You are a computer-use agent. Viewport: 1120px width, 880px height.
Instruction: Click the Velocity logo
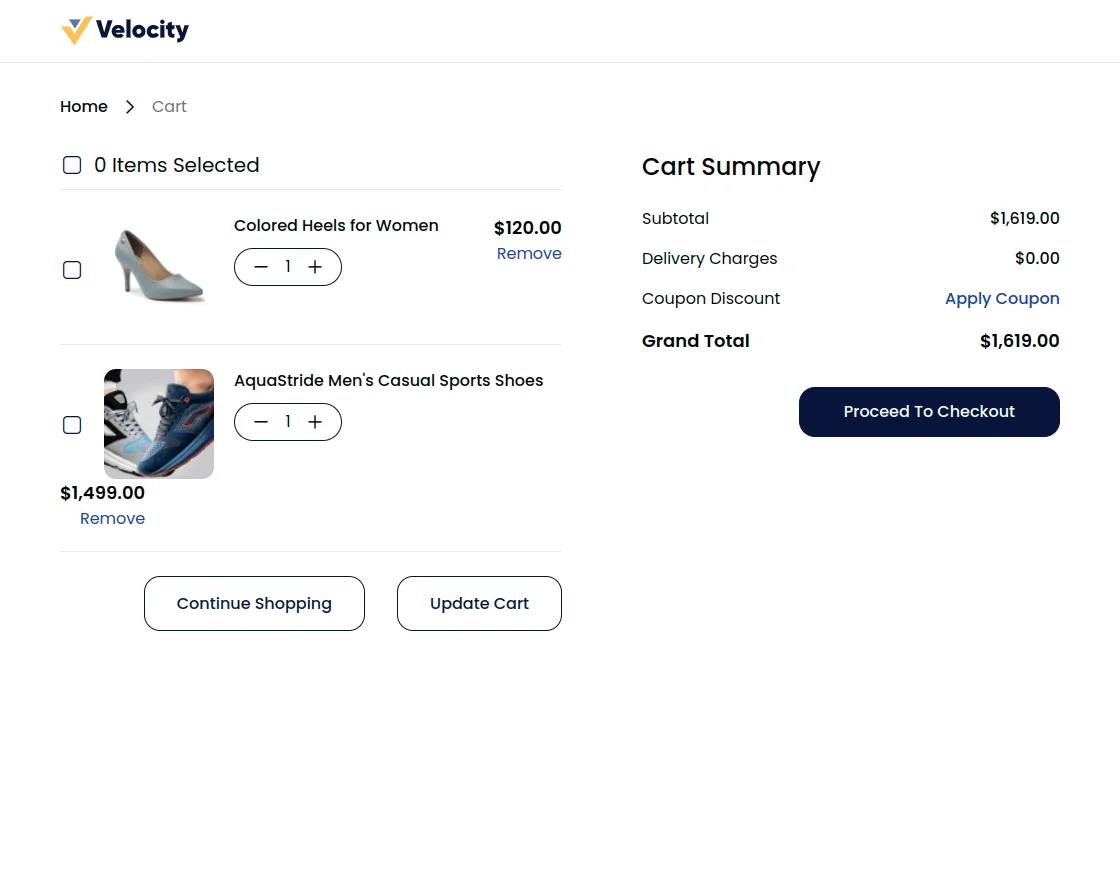click(125, 30)
